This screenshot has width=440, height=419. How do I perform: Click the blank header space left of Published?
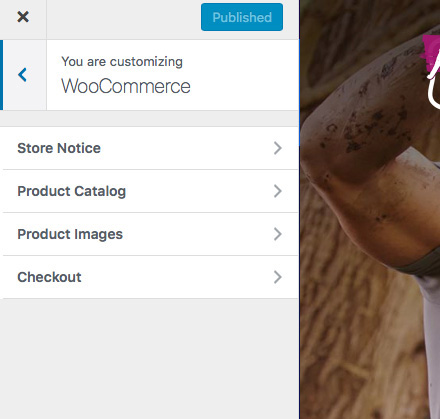click(x=123, y=19)
